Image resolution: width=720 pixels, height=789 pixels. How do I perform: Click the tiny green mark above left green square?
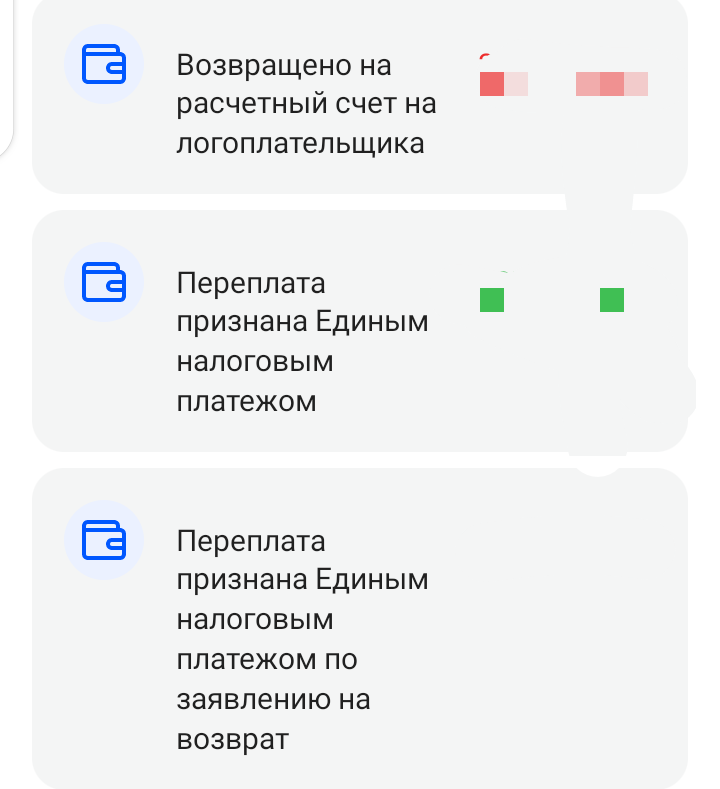click(504, 272)
